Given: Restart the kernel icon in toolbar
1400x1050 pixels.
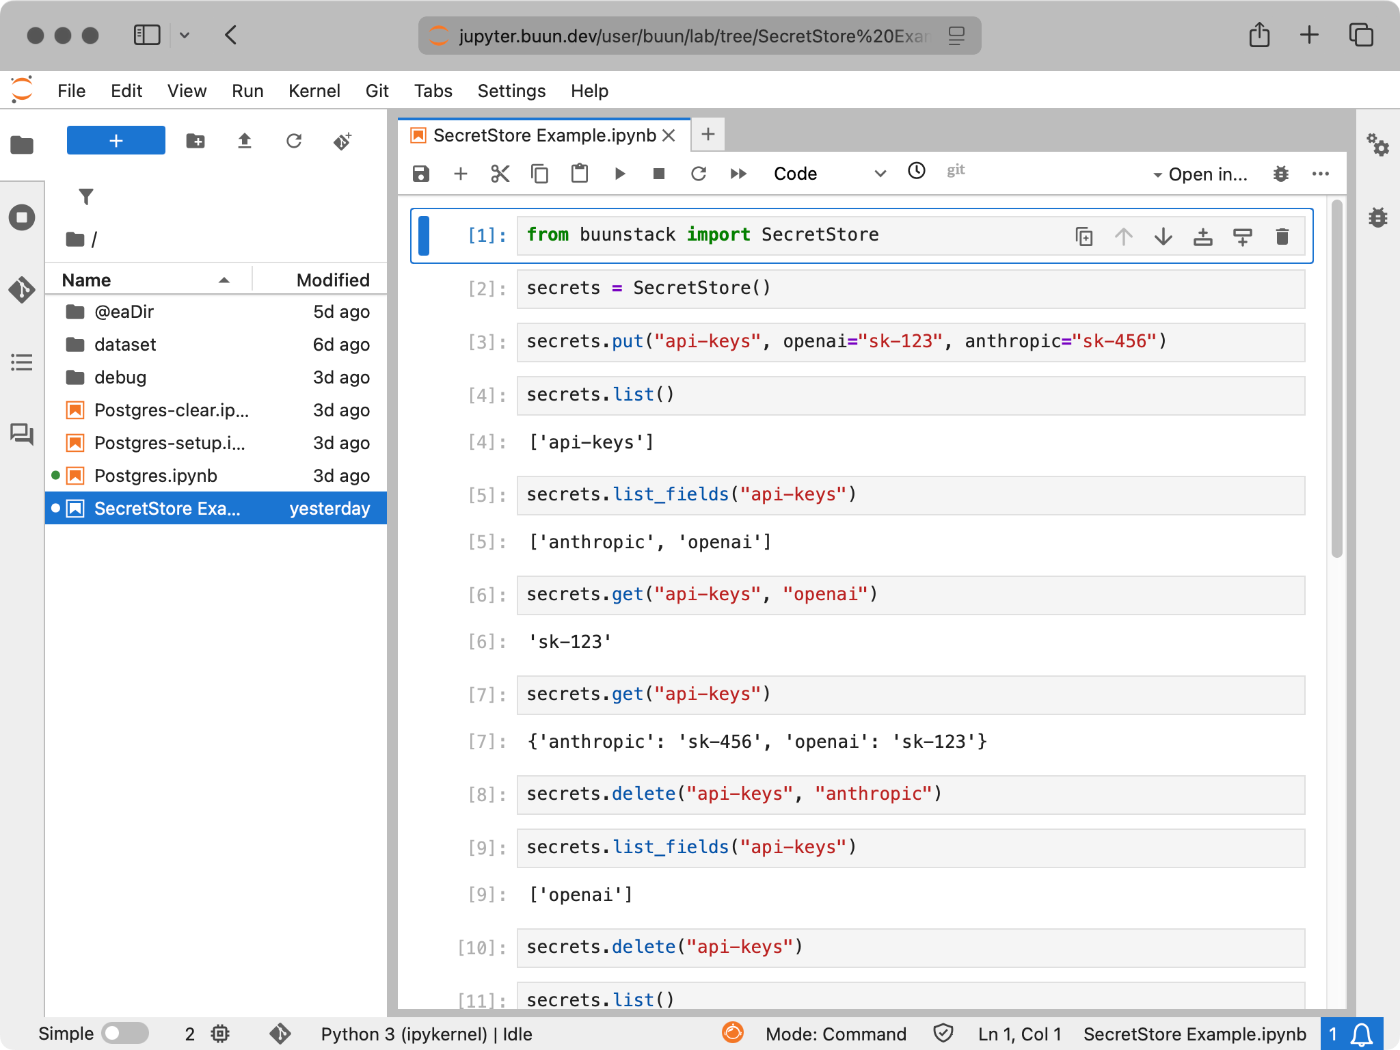Looking at the screenshot, I should (699, 174).
